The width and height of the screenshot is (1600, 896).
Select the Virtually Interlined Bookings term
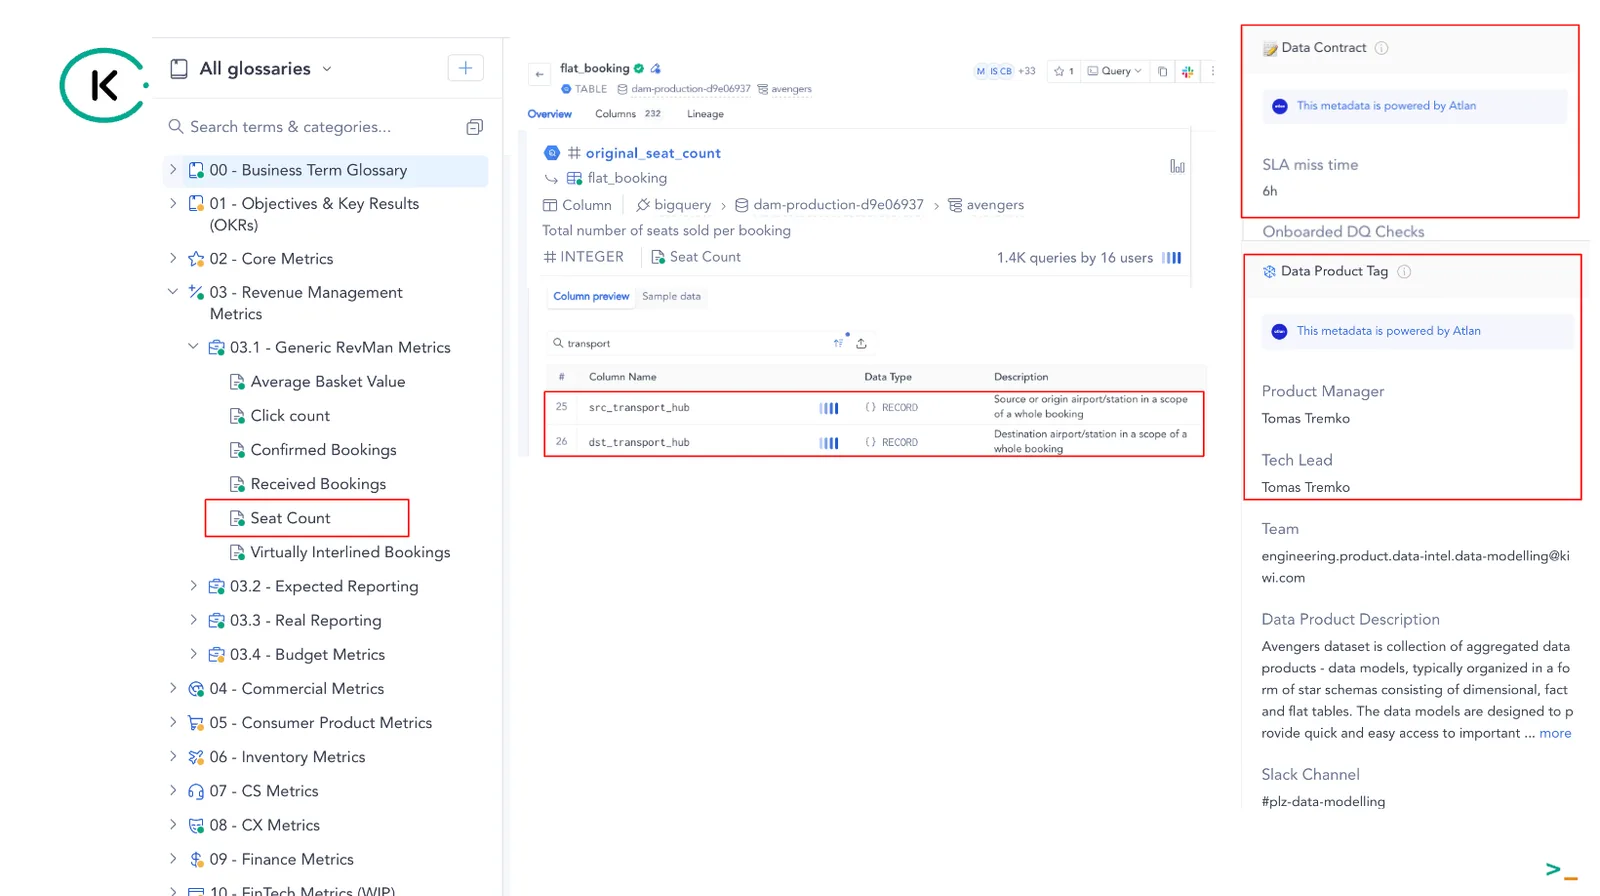tap(340, 552)
